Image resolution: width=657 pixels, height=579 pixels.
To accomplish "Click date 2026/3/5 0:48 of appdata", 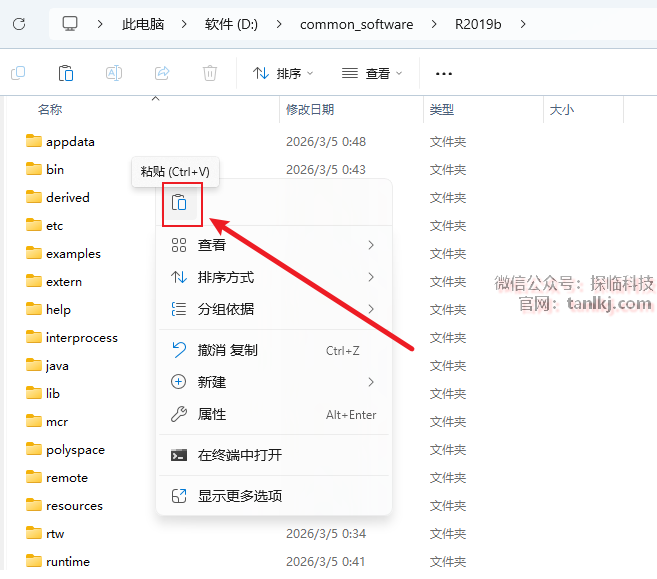I will (326, 142).
